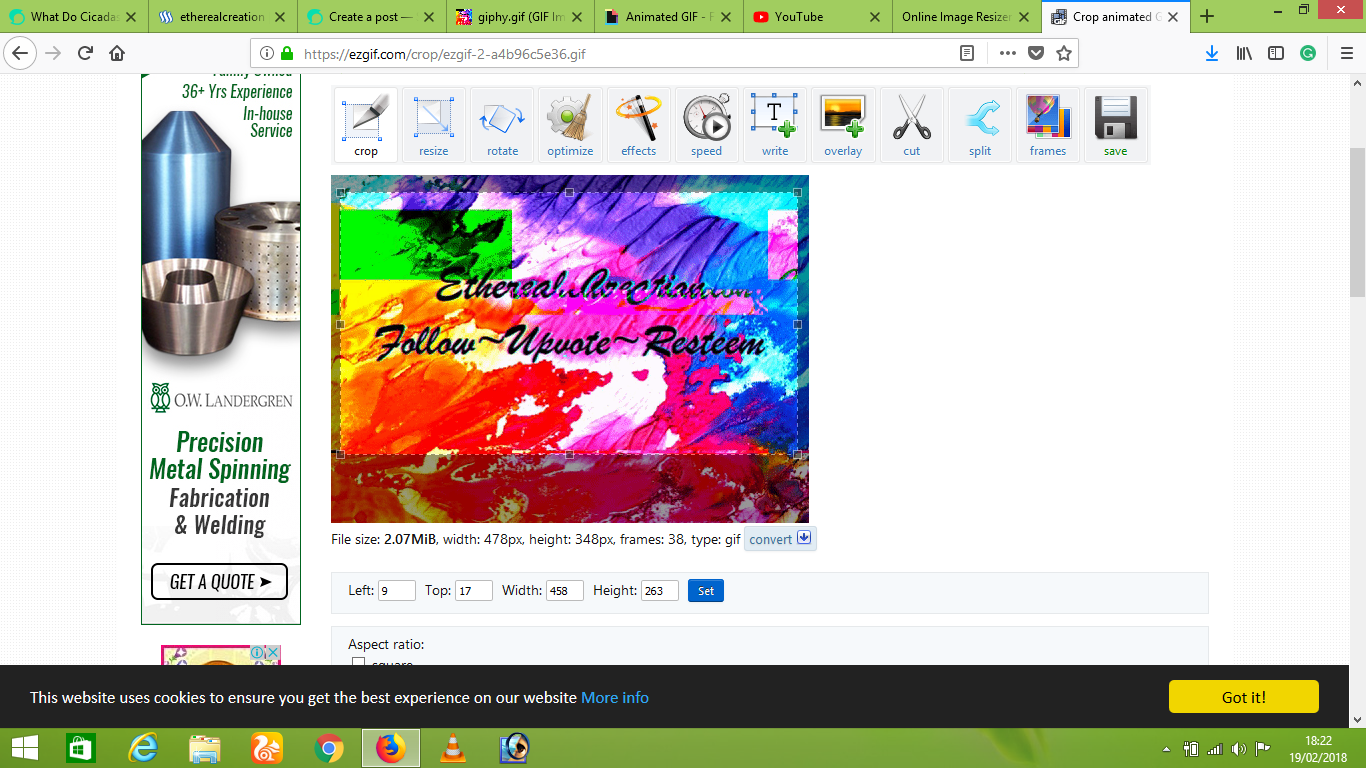Save the GIF with the save tool
This screenshot has height=768, width=1366.
point(1116,124)
